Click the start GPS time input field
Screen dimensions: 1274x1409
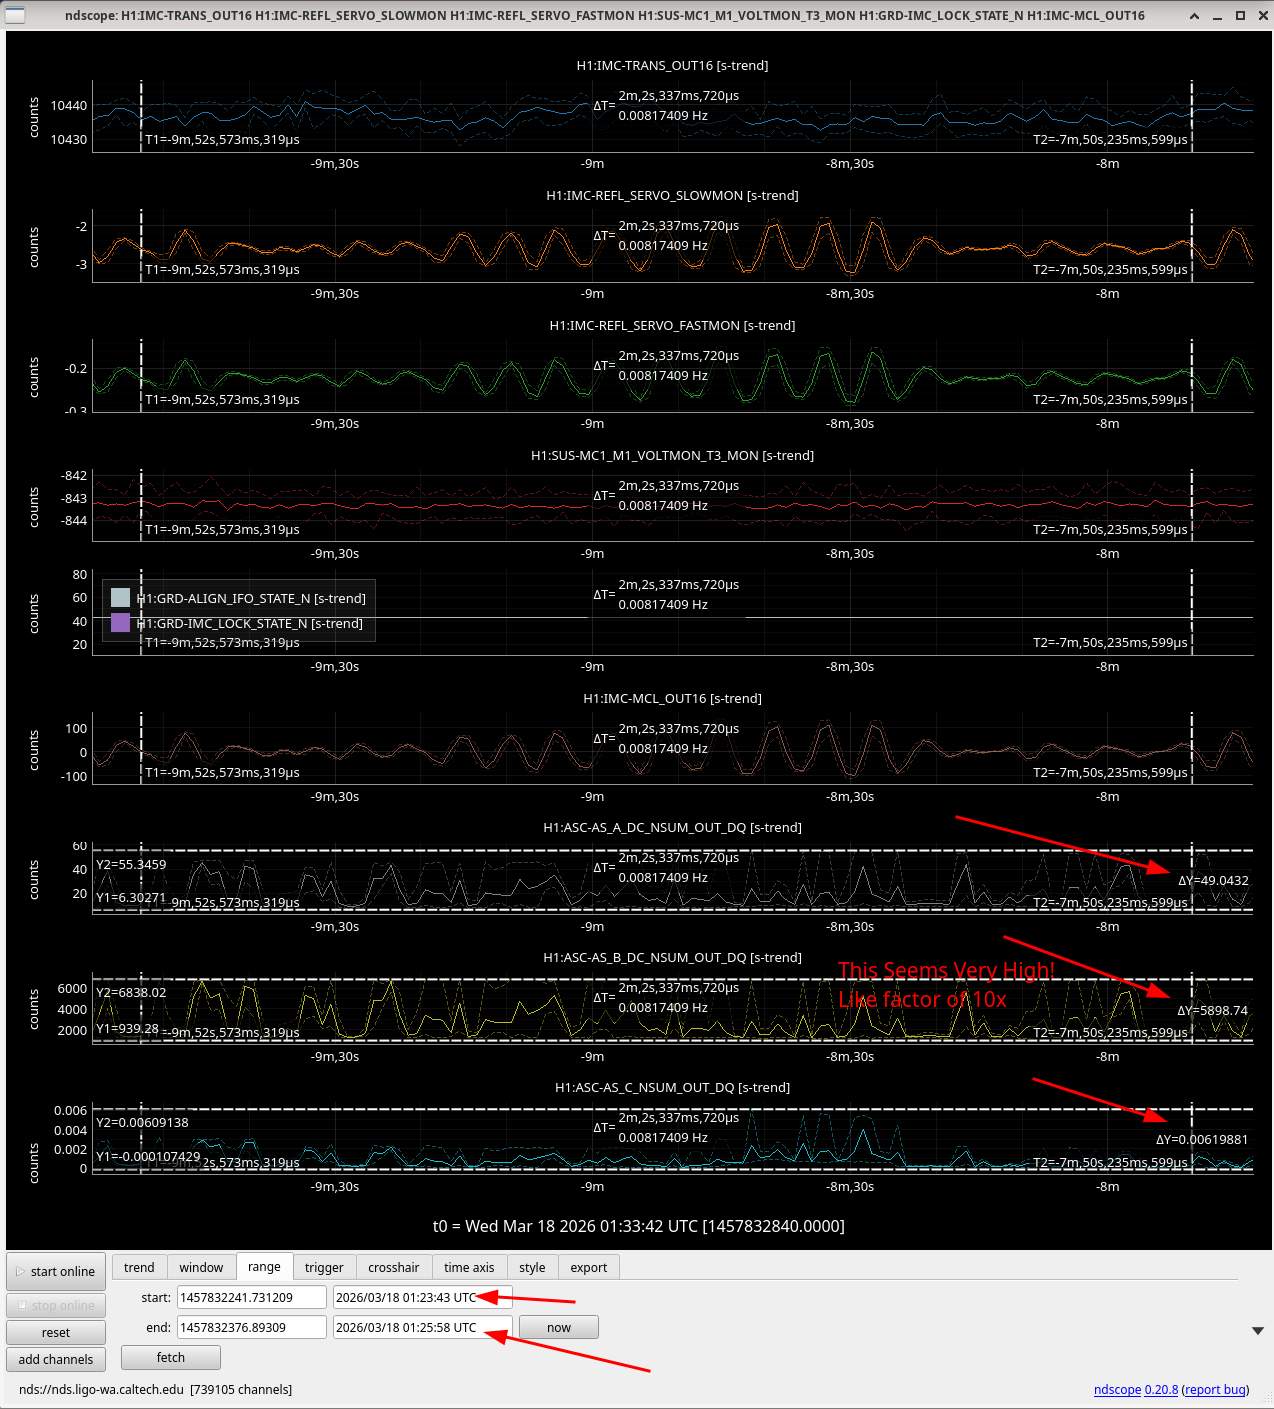coord(252,1297)
